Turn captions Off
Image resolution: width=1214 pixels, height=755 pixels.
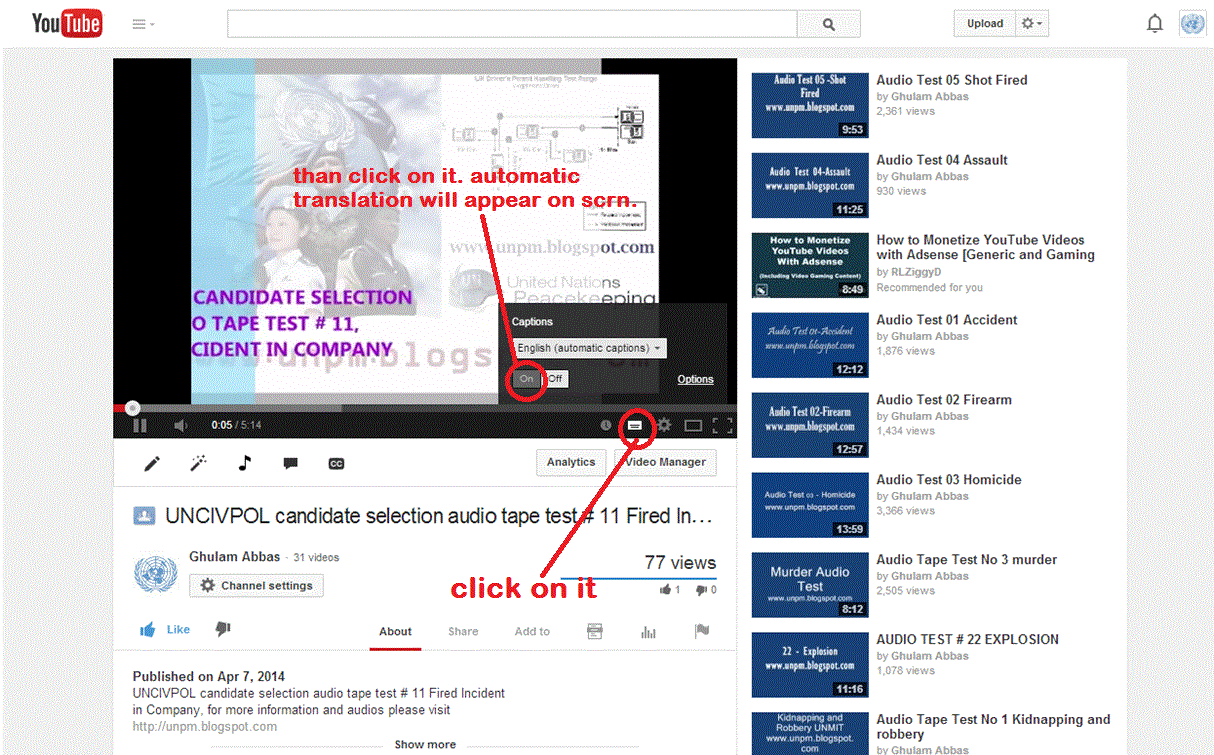pos(555,379)
